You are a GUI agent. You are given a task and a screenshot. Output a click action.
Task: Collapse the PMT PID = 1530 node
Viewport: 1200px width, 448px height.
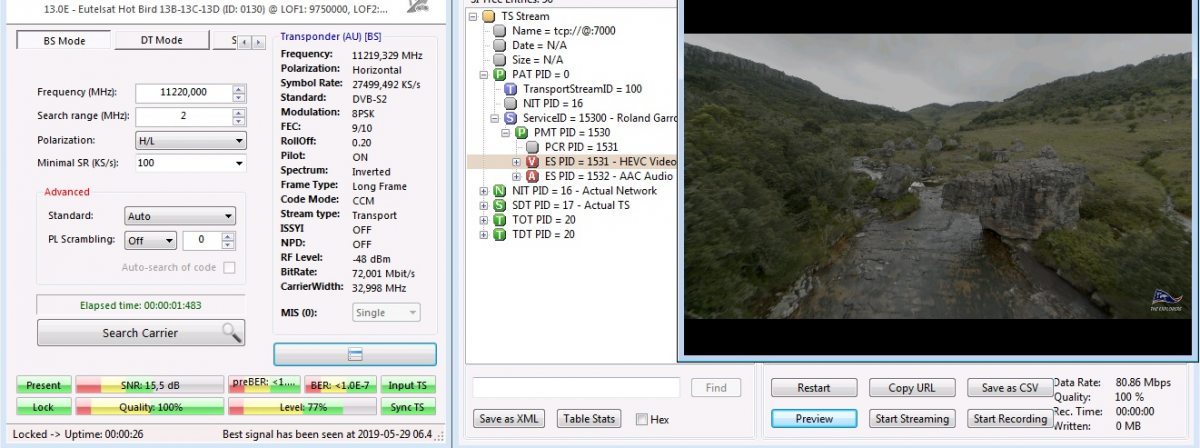(507, 133)
